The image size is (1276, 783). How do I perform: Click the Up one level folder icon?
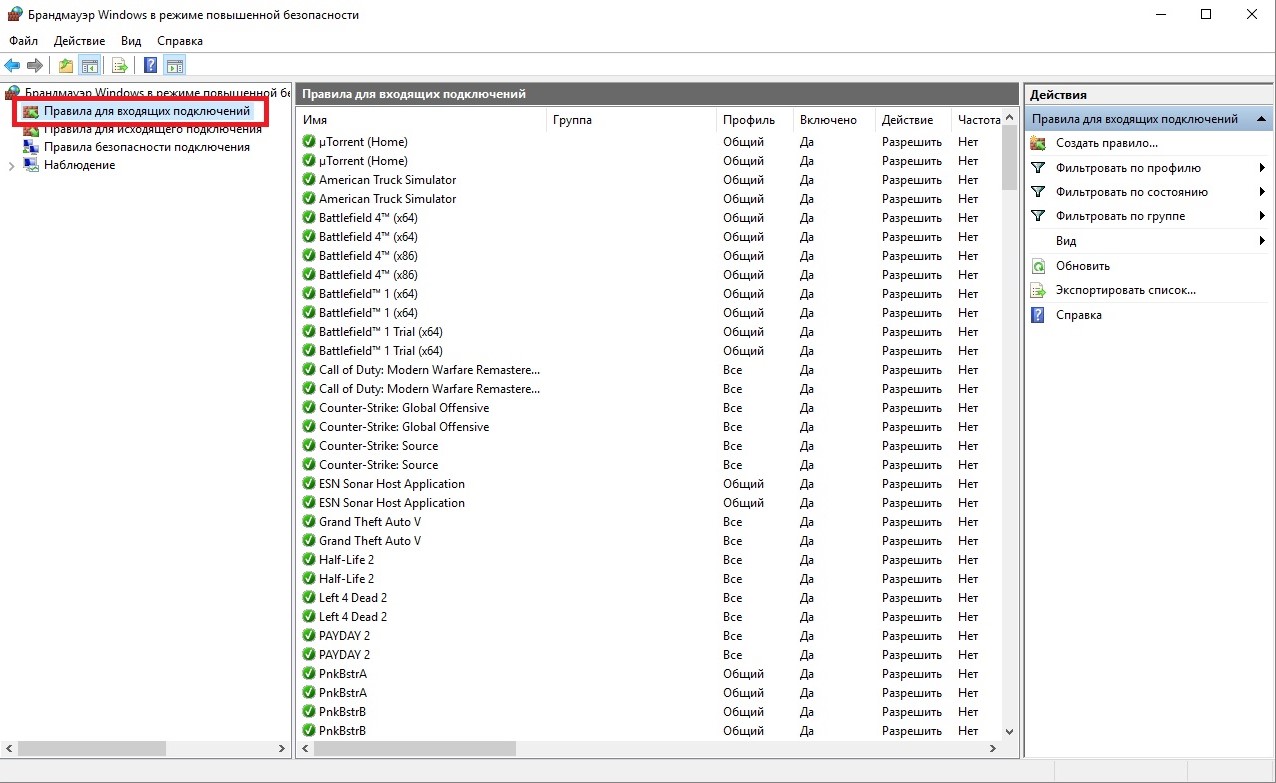pyautogui.click(x=66, y=66)
